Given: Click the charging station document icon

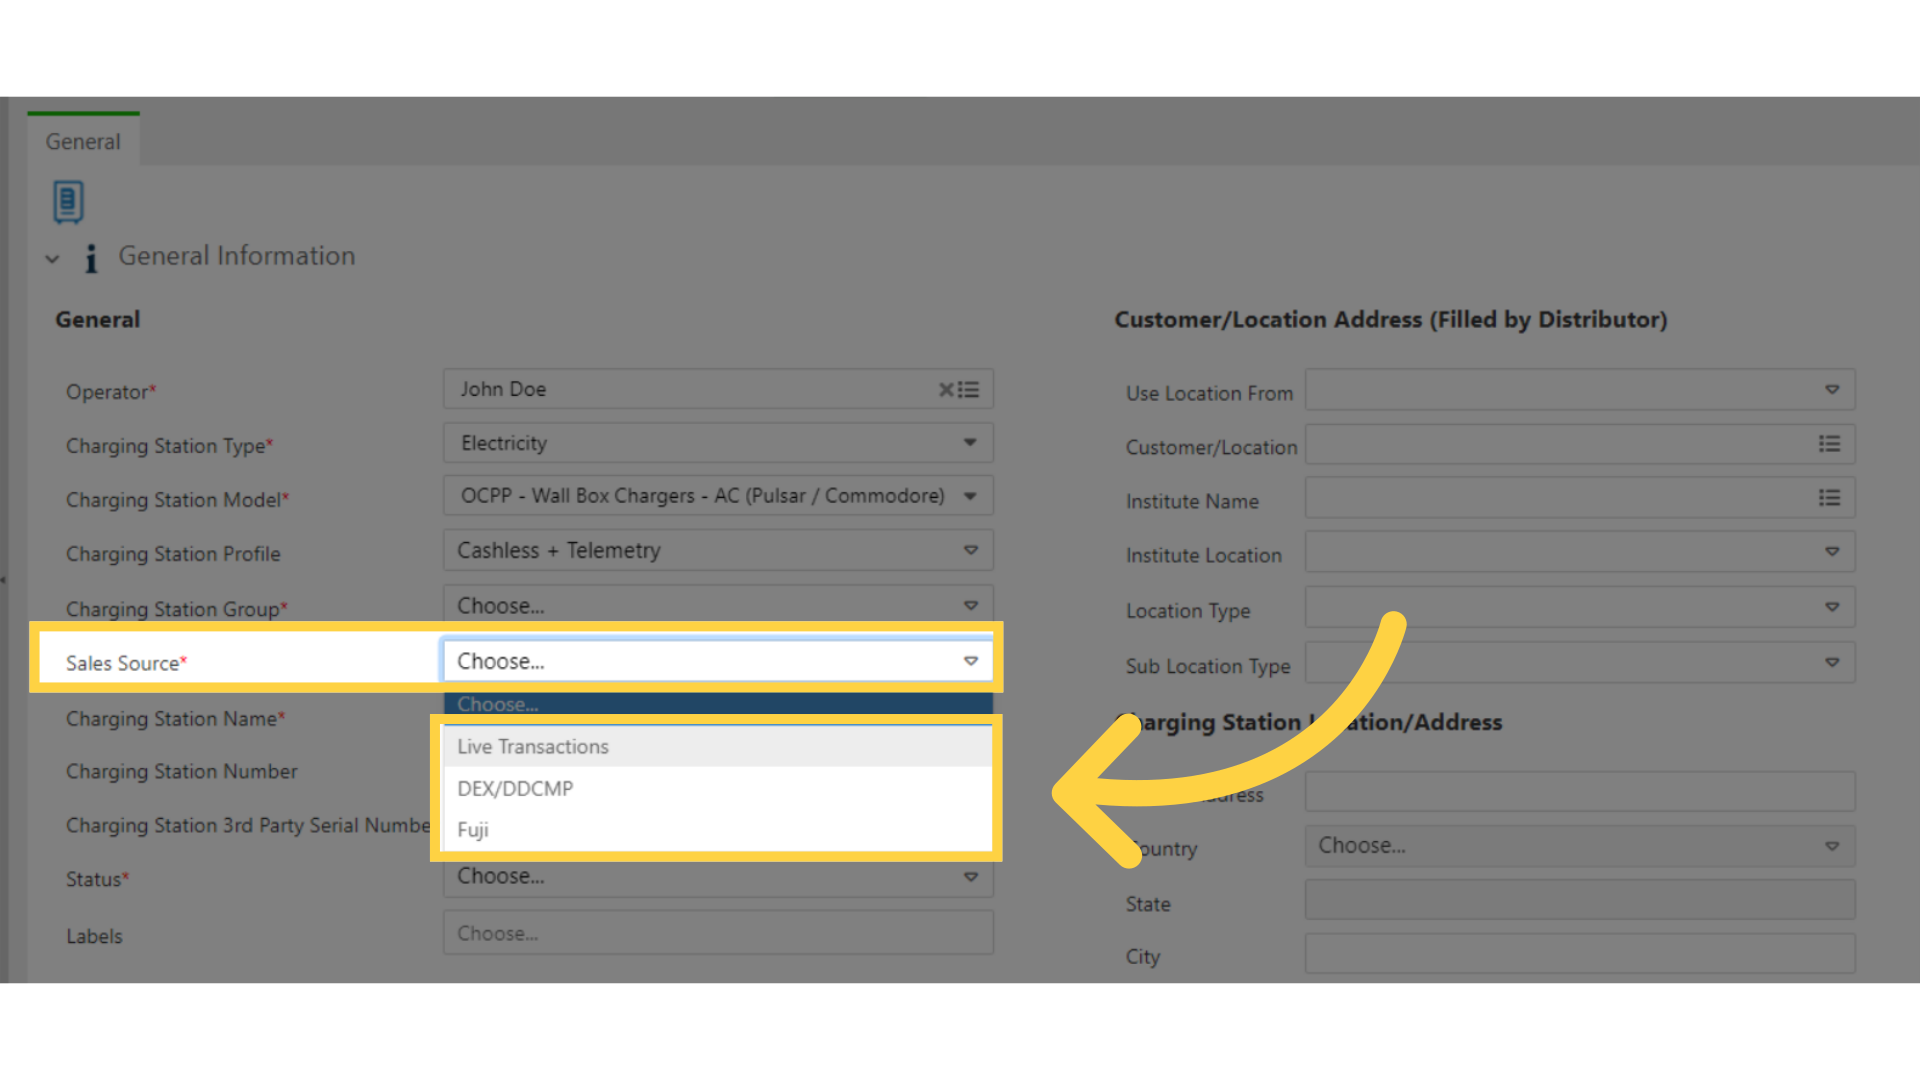Looking at the screenshot, I should (68, 202).
